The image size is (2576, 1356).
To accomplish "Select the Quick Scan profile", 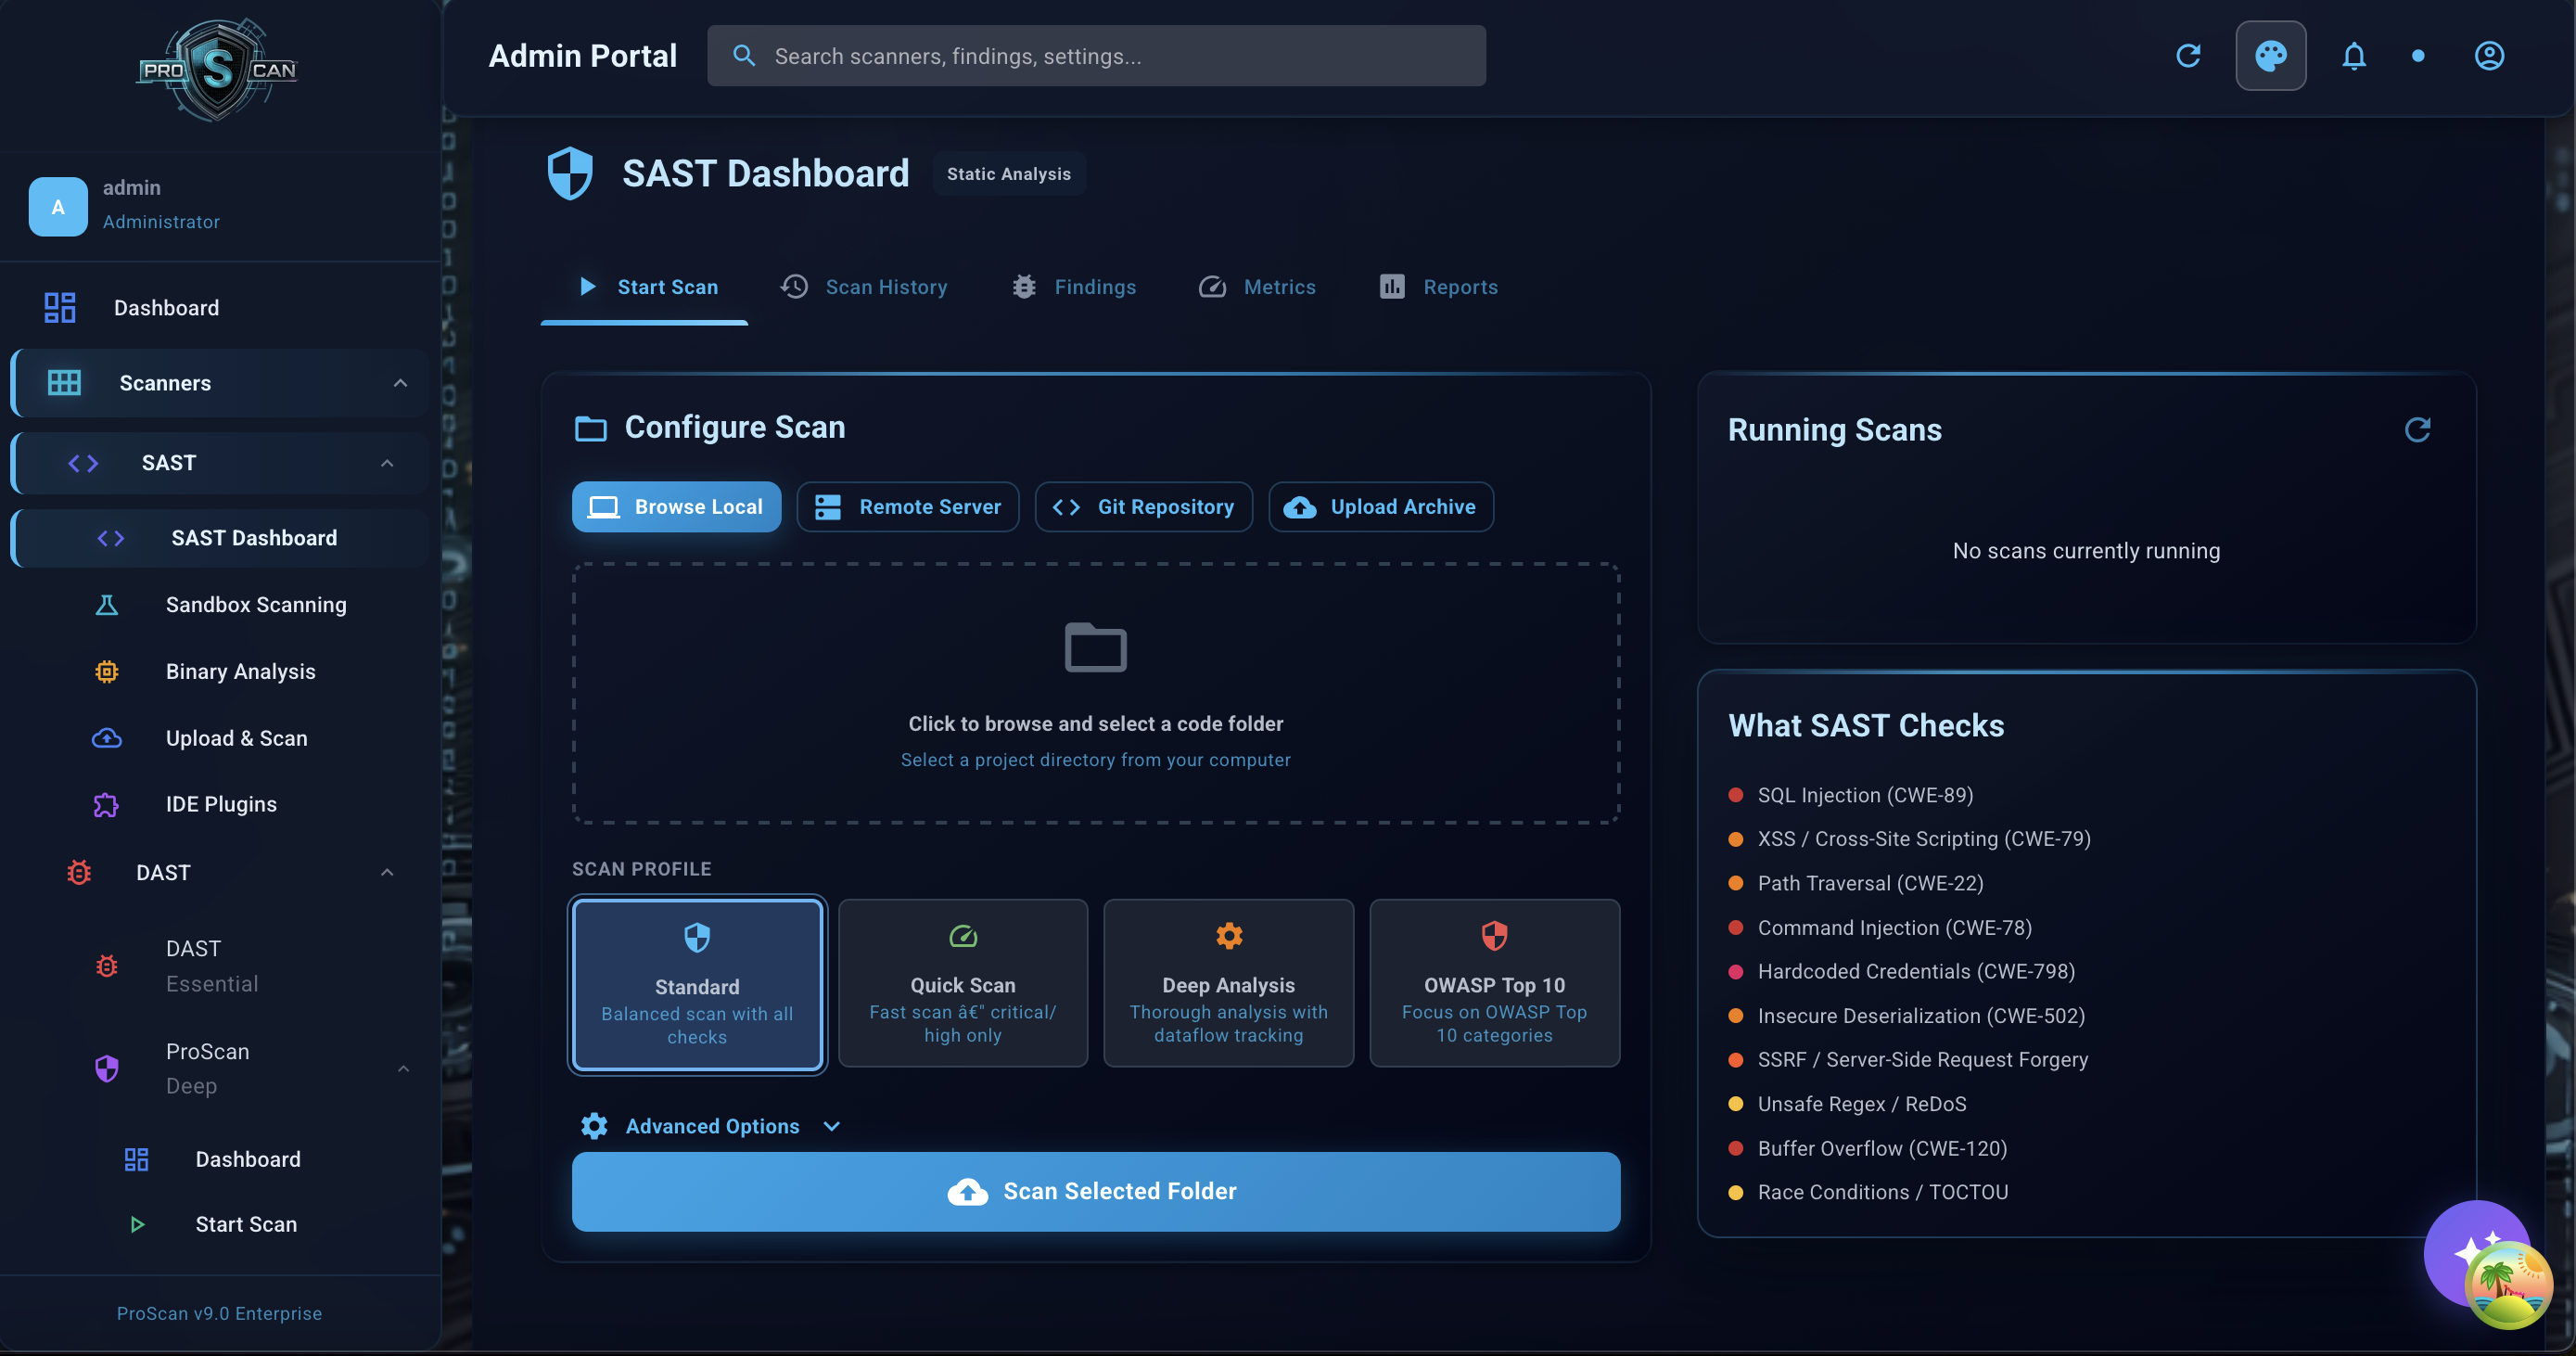I will tap(962, 983).
